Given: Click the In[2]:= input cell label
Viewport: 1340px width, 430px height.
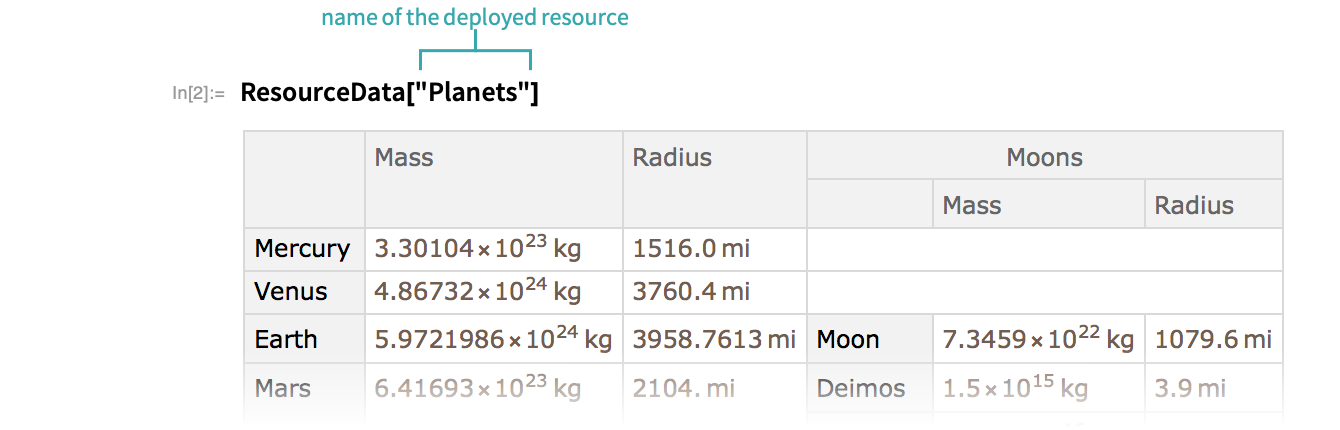Looking at the screenshot, I should tap(199, 94).
